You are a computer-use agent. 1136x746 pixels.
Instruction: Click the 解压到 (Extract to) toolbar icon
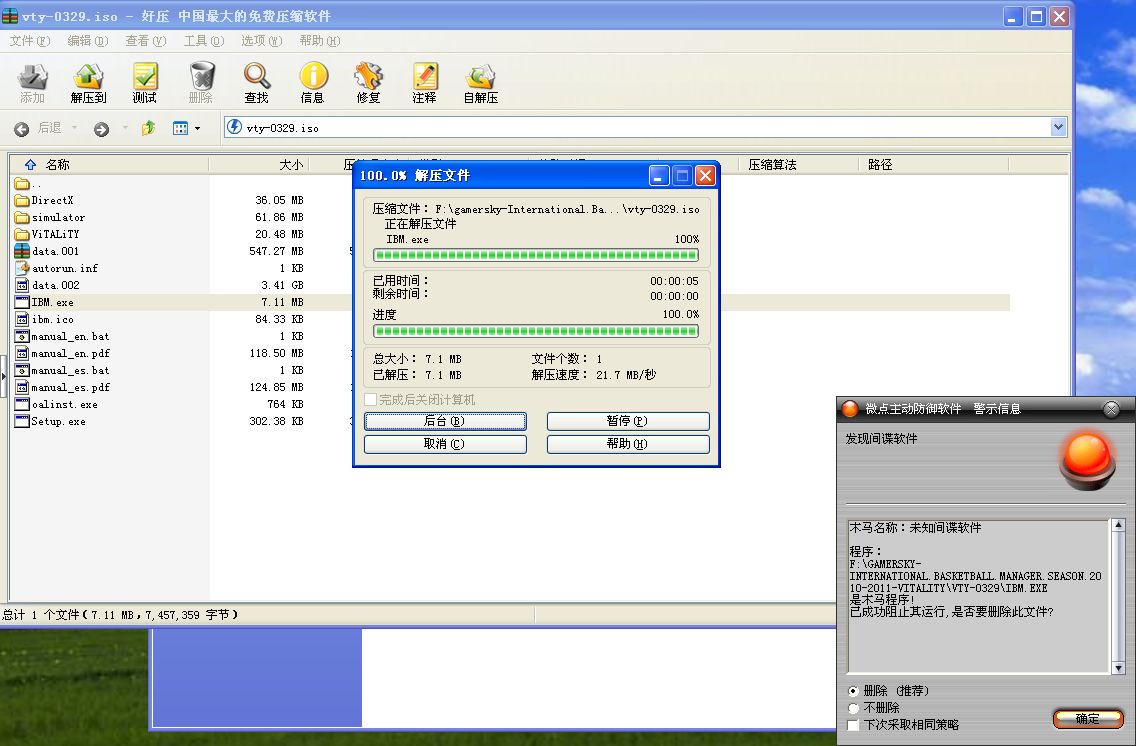point(88,83)
